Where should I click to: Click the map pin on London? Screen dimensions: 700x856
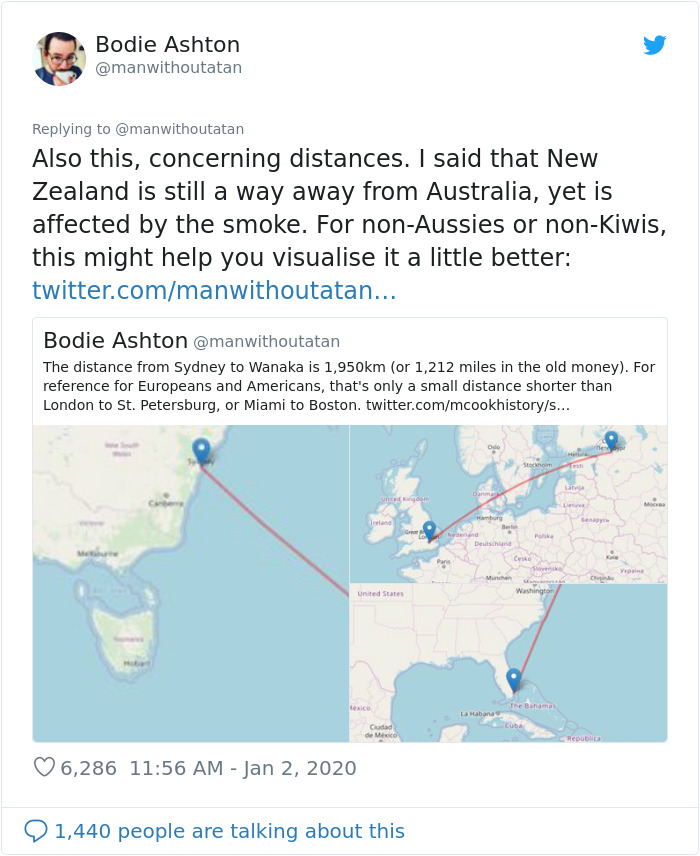(428, 528)
